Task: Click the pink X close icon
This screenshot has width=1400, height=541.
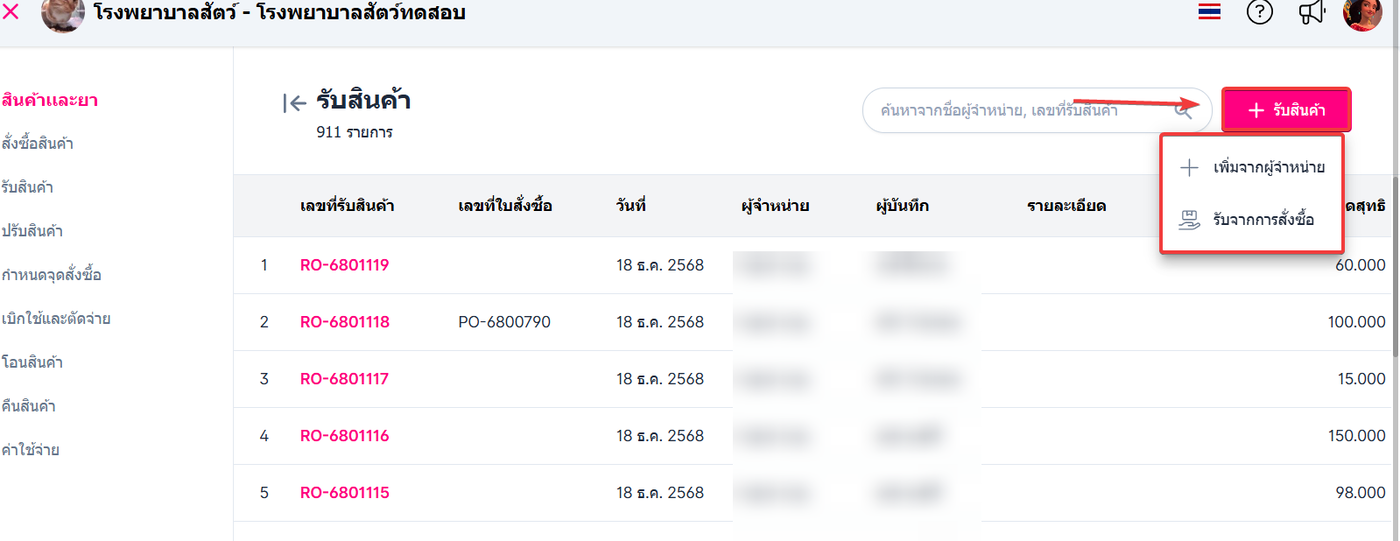Action: coord(12,12)
